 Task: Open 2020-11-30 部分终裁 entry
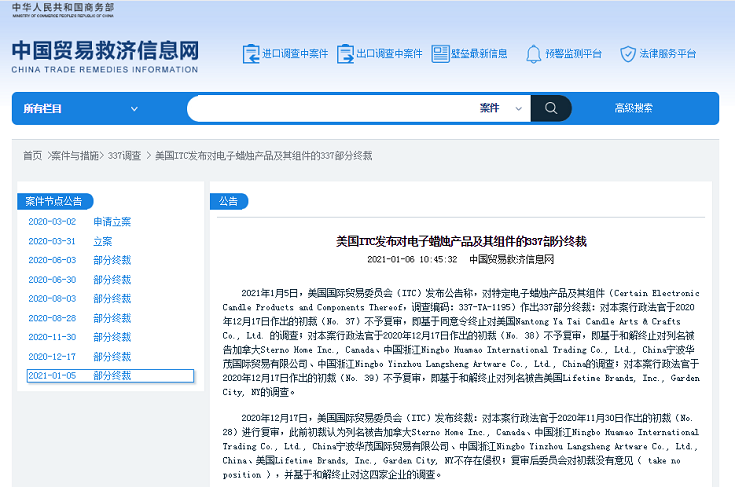80,337
